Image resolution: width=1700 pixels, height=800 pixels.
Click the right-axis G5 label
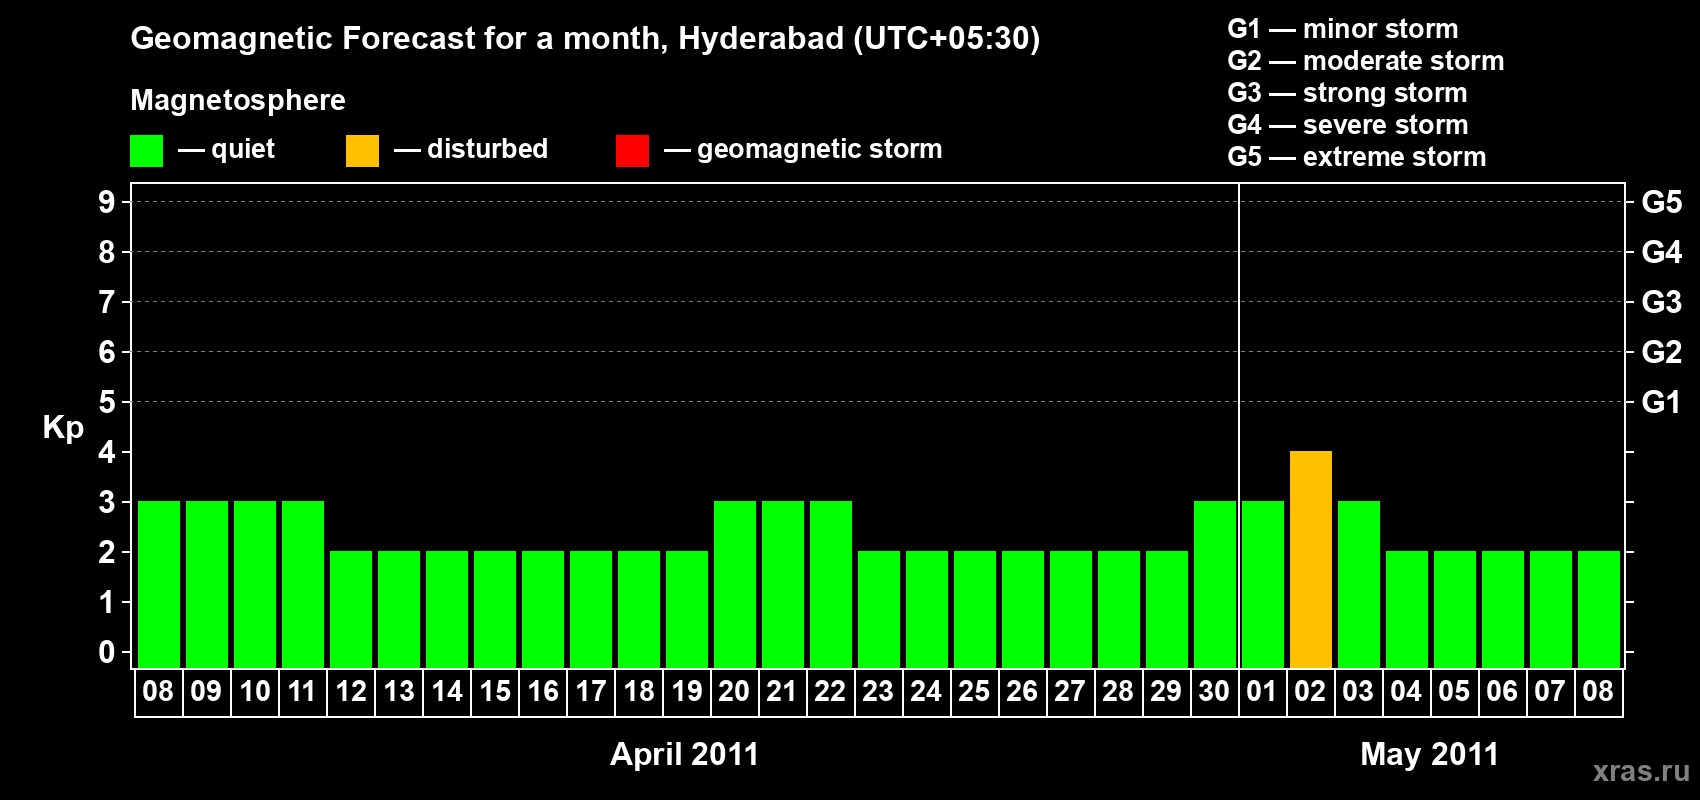(1662, 202)
